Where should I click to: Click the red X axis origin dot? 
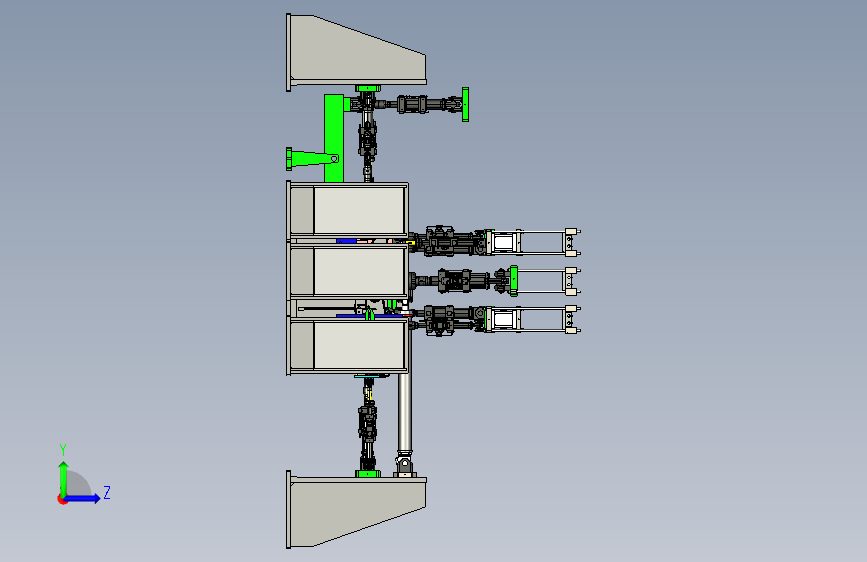[x=62, y=499]
